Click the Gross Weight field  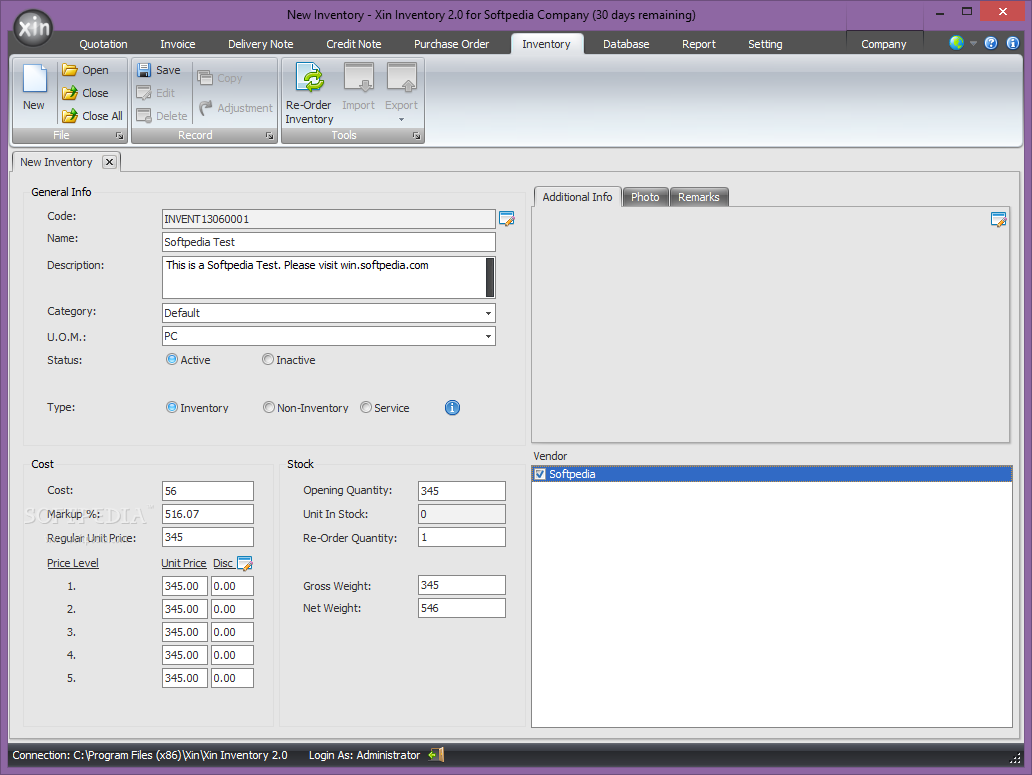coord(461,585)
